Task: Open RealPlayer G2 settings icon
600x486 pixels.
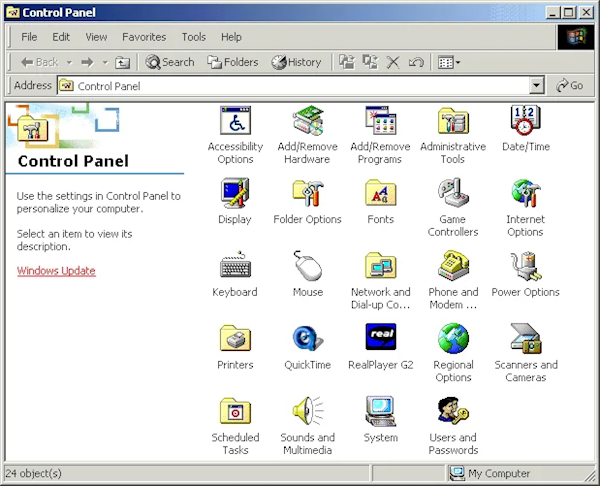Action: click(380, 340)
